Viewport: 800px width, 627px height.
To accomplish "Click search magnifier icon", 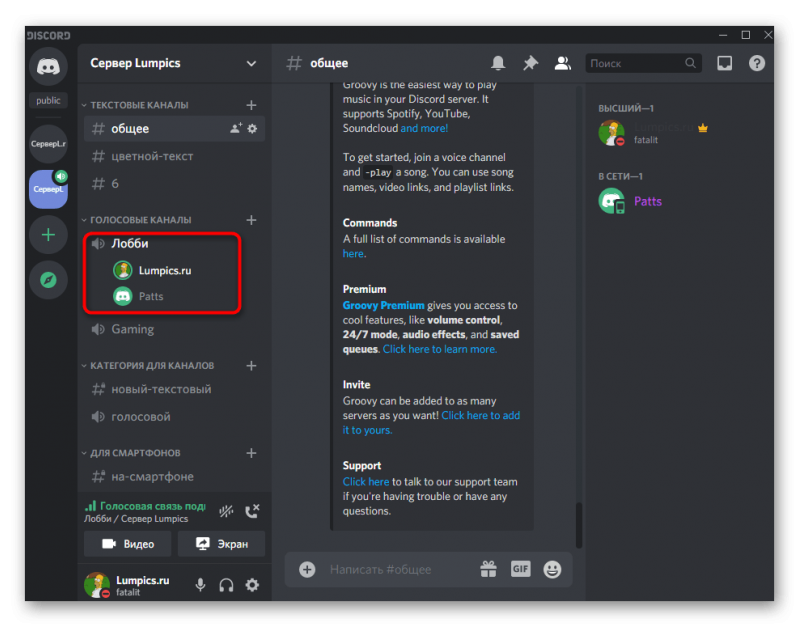I will pyautogui.click(x=690, y=63).
